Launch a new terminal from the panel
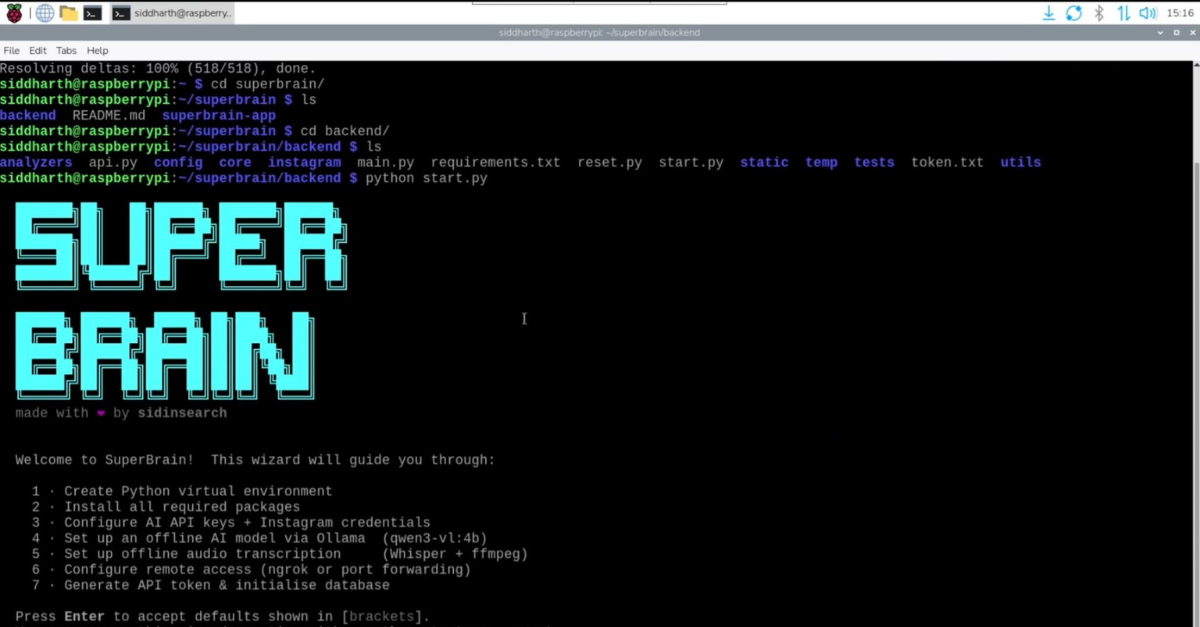 click(x=92, y=13)
